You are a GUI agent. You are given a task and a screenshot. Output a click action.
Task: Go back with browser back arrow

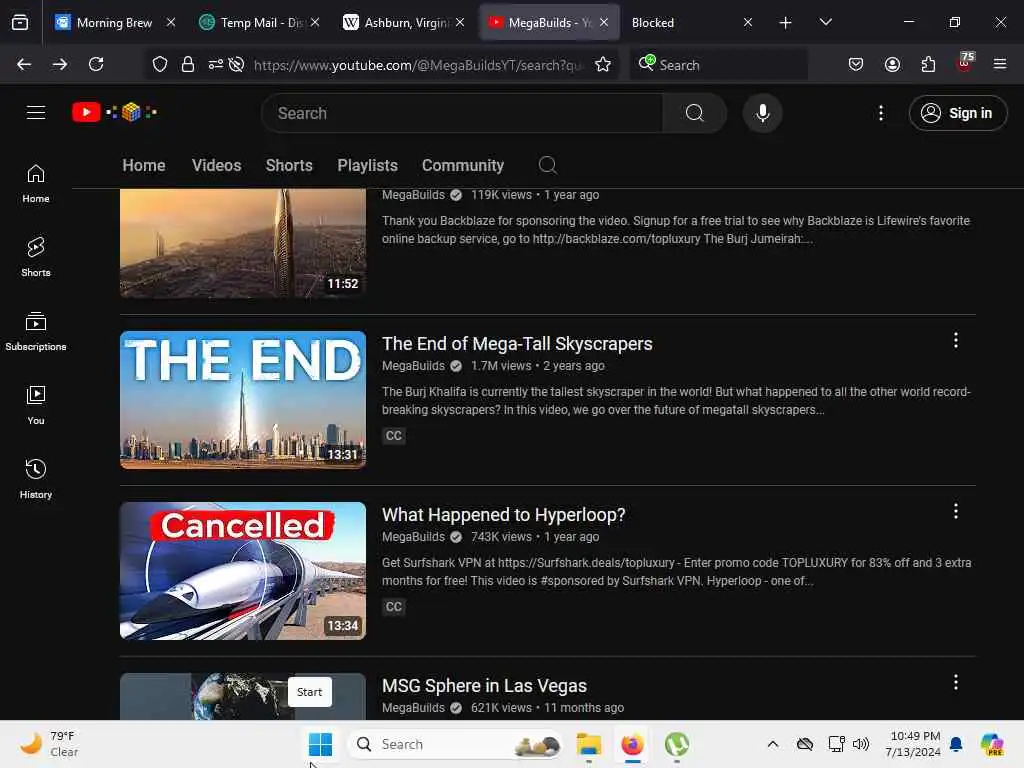24,64
